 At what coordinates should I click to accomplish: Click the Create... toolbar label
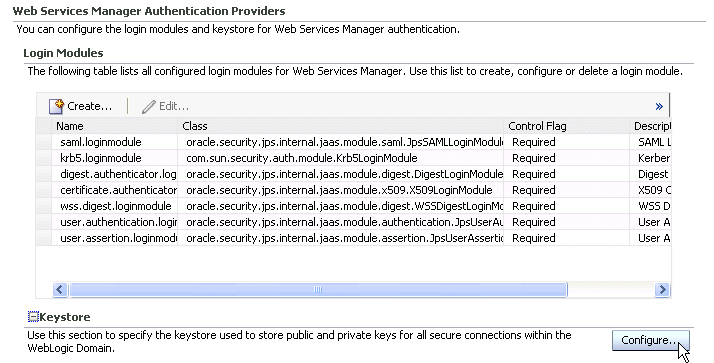pyautogui.click(x=89, y=106)
